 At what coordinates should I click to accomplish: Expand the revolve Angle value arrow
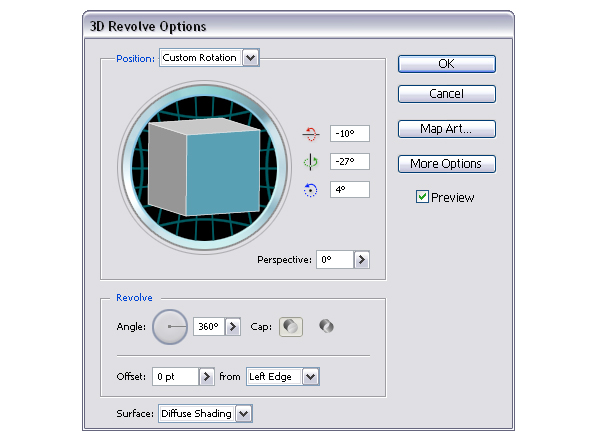pyautogui.click(x=233, y=326)
